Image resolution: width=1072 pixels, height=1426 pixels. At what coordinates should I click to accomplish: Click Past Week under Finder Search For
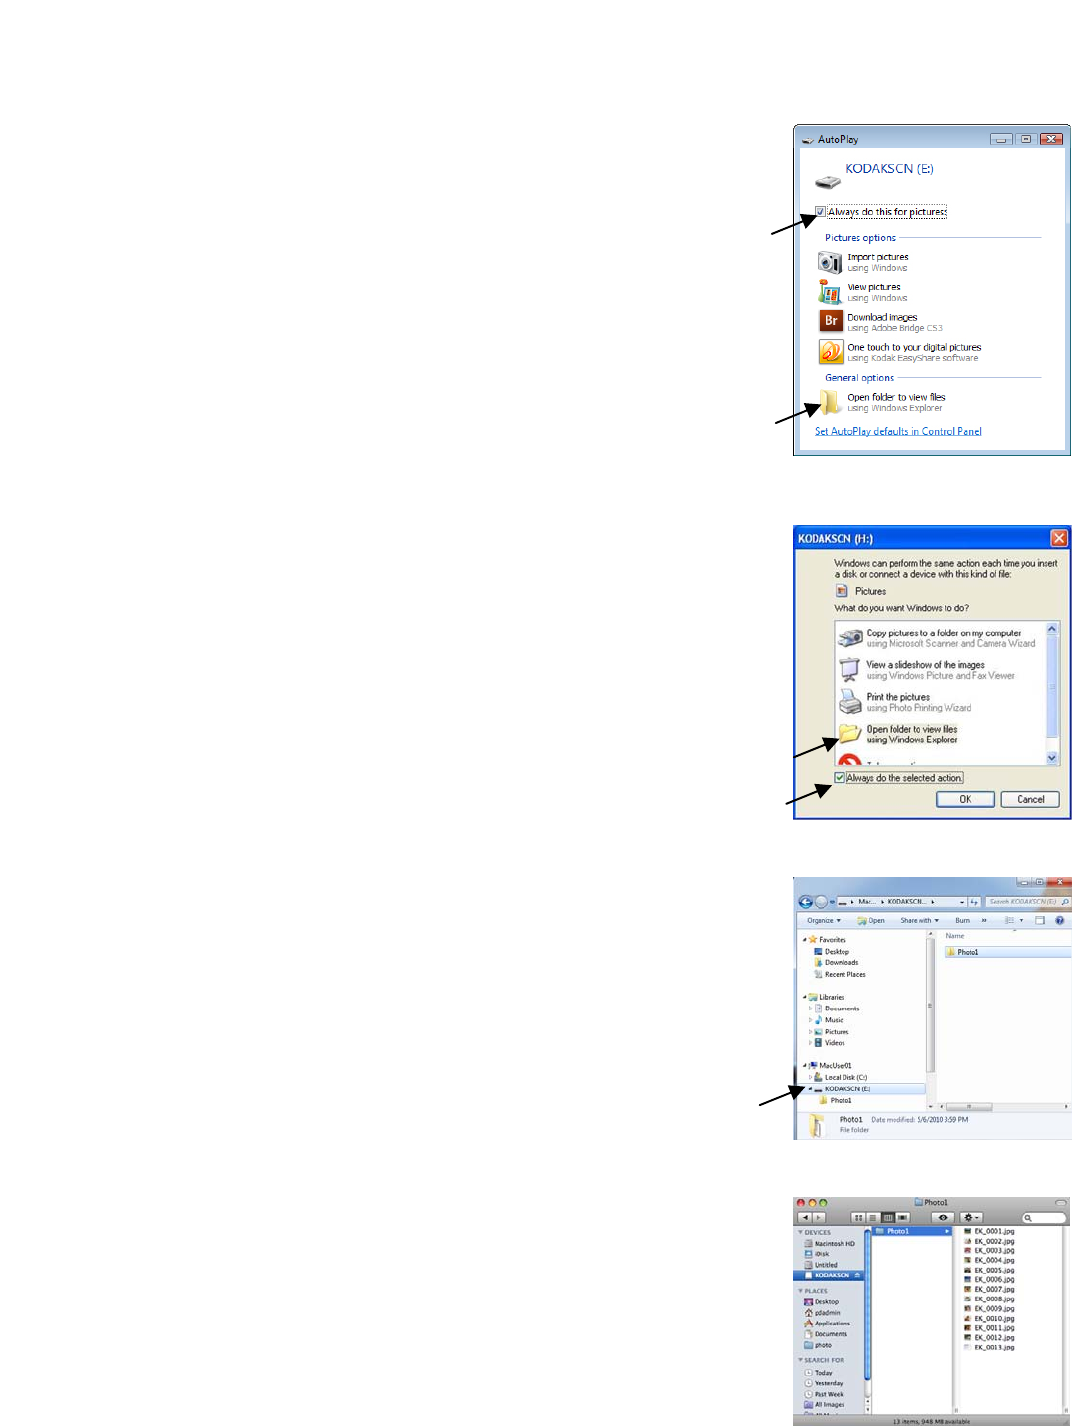point(823,1394)
